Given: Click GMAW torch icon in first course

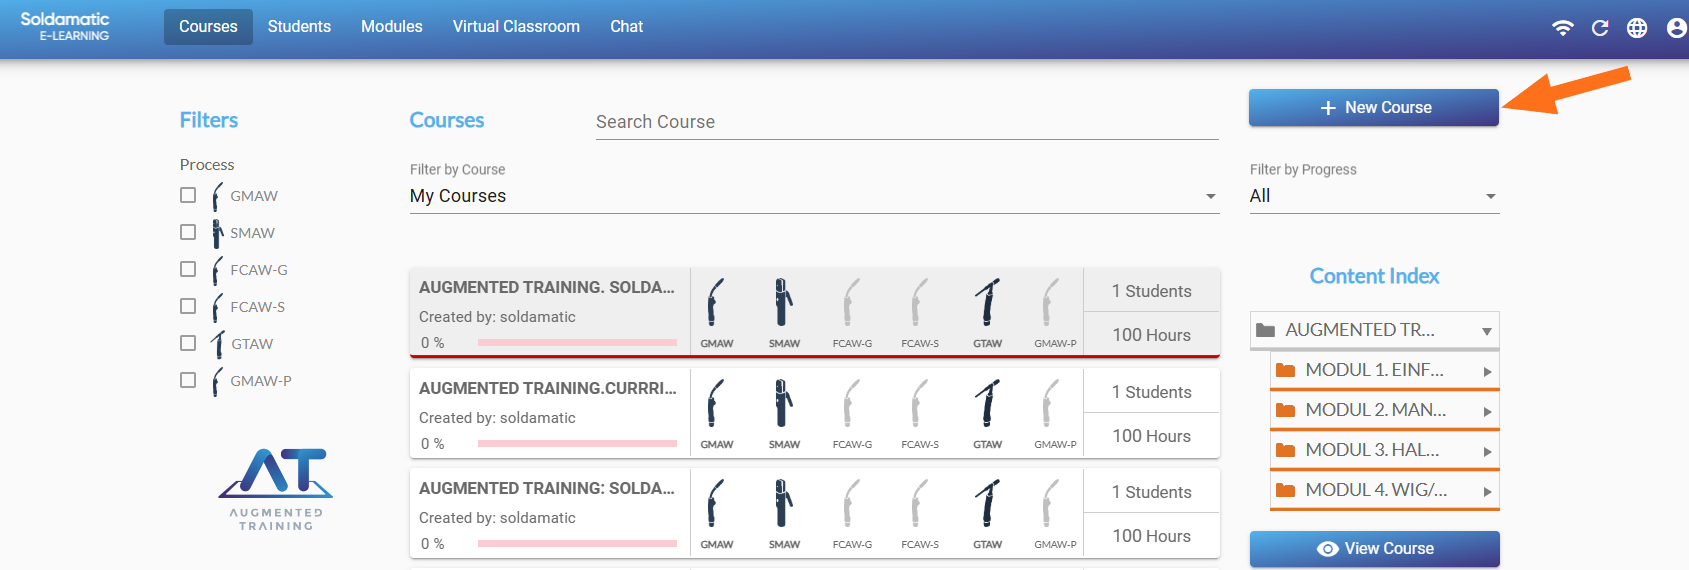Looking at the screenshot, I should click(x=716, y=302).
